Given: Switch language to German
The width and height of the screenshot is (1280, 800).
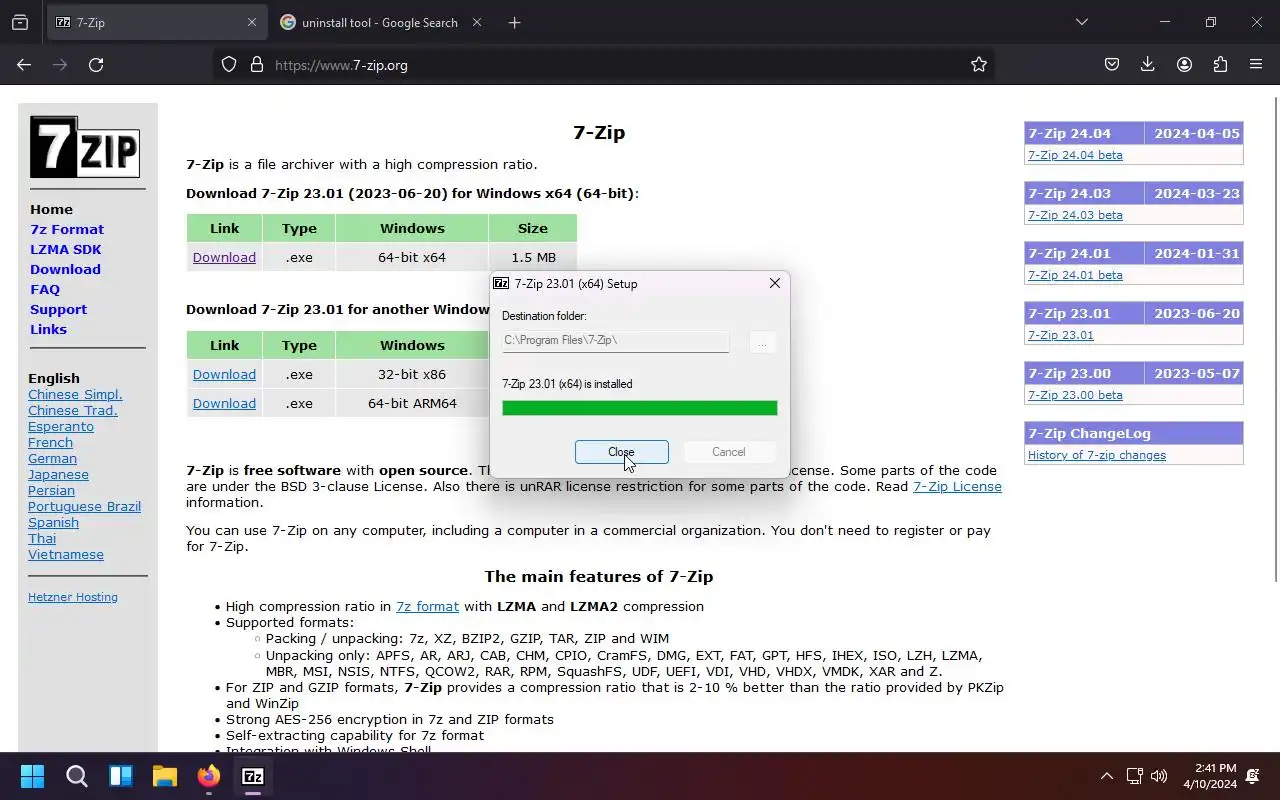Looking at the screenshot, I should tap(52, 458).
